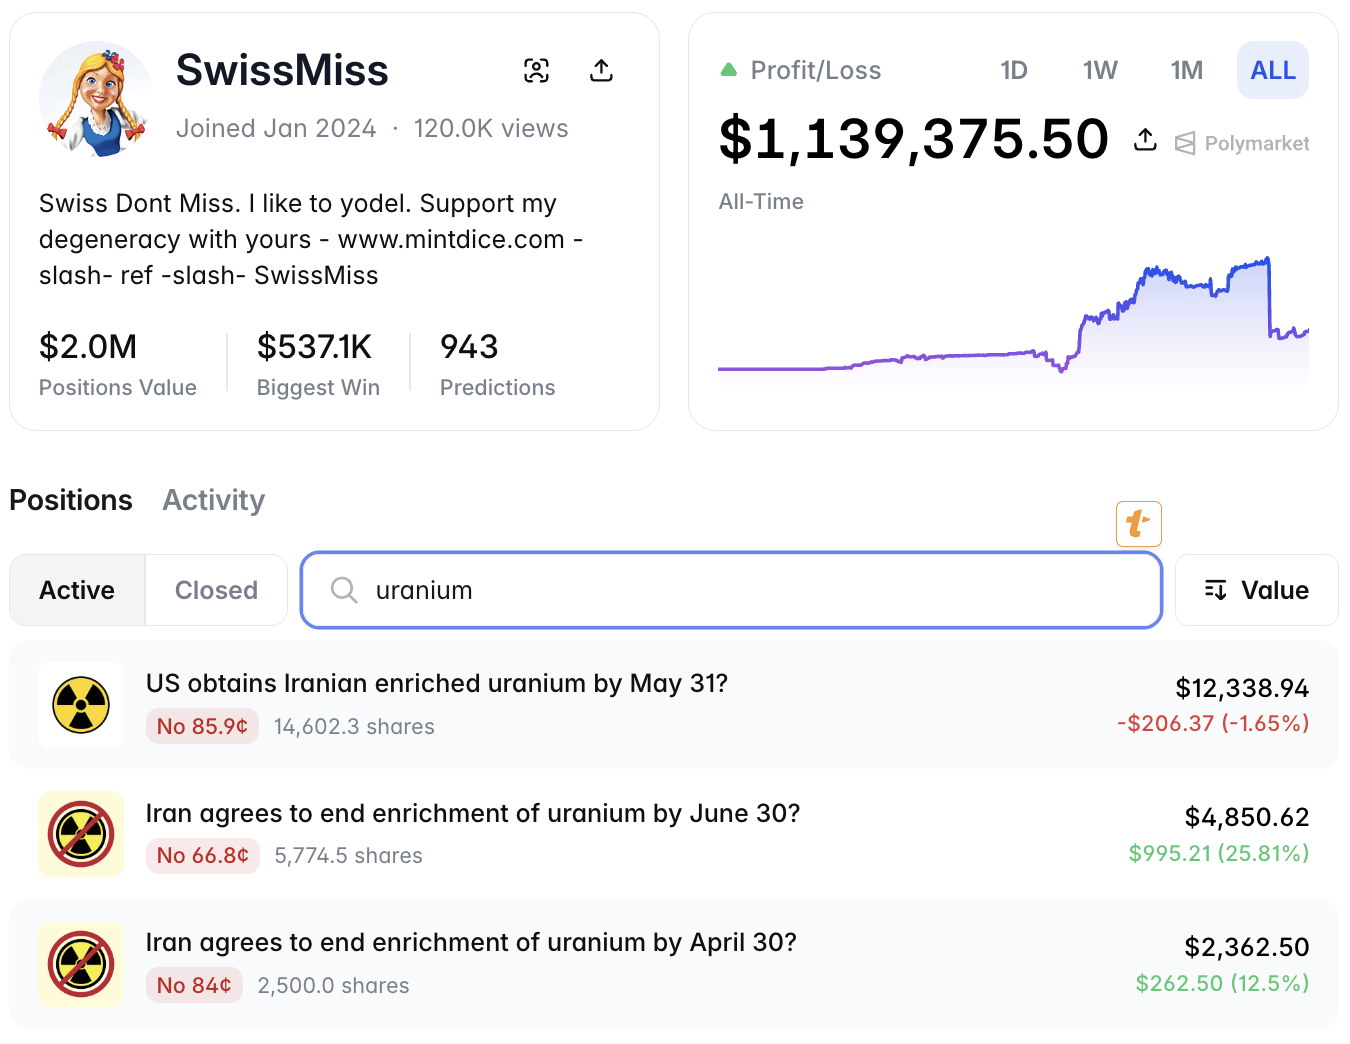Select the ALL timeframe button
Screen dimensions: 1350x1044
(x=1272, y=70)
